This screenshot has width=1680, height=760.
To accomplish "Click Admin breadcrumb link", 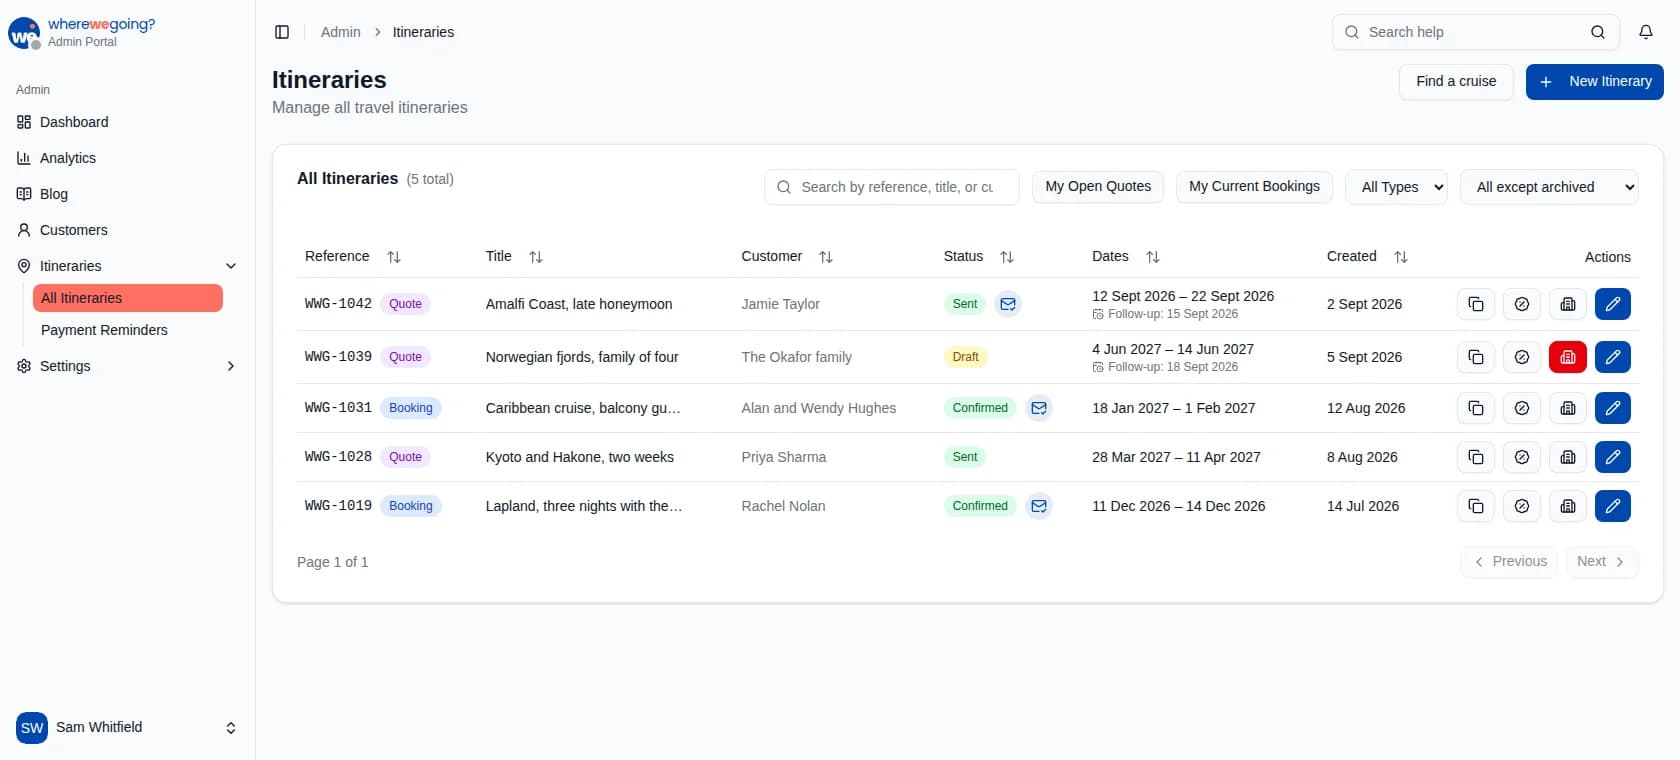I will click(340, 32).
